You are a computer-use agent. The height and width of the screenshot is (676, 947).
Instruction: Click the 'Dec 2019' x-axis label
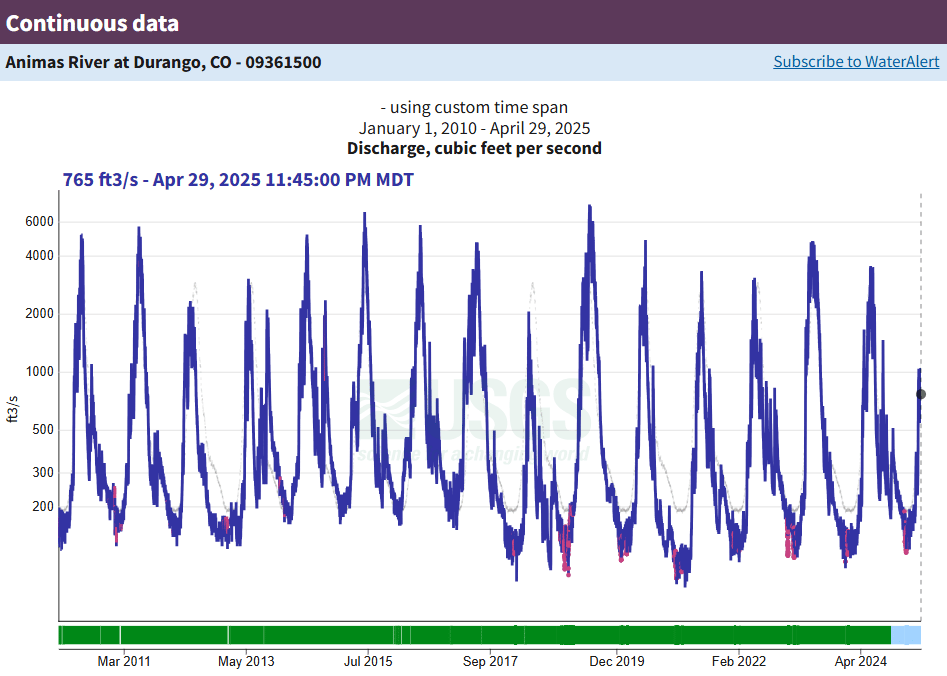(617, 662)
